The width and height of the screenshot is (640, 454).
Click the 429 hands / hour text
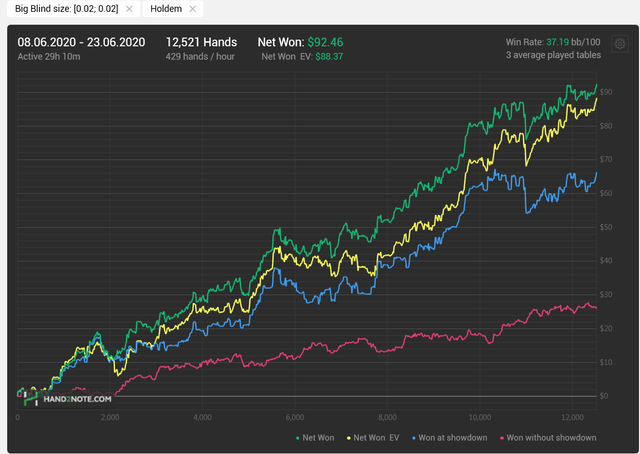200,57
